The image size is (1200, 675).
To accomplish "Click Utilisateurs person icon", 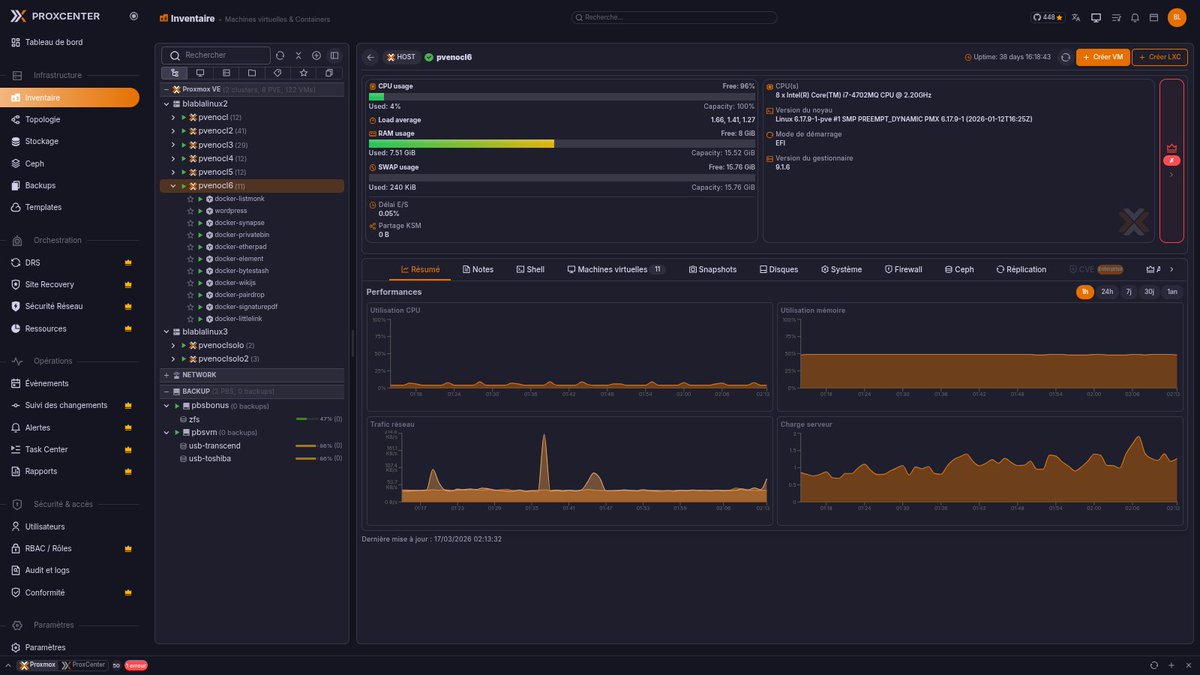I will point(16,526).
